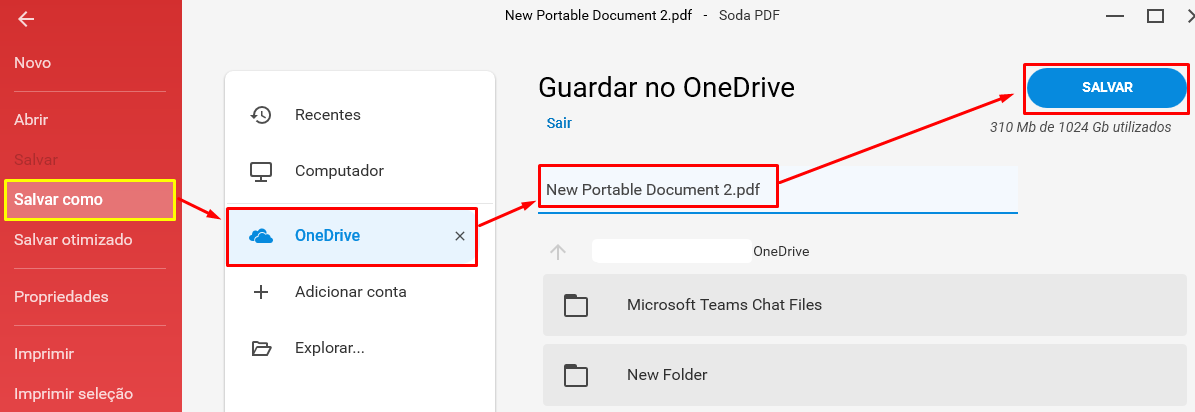Click Adicionar conta label

tap(351, 292)
